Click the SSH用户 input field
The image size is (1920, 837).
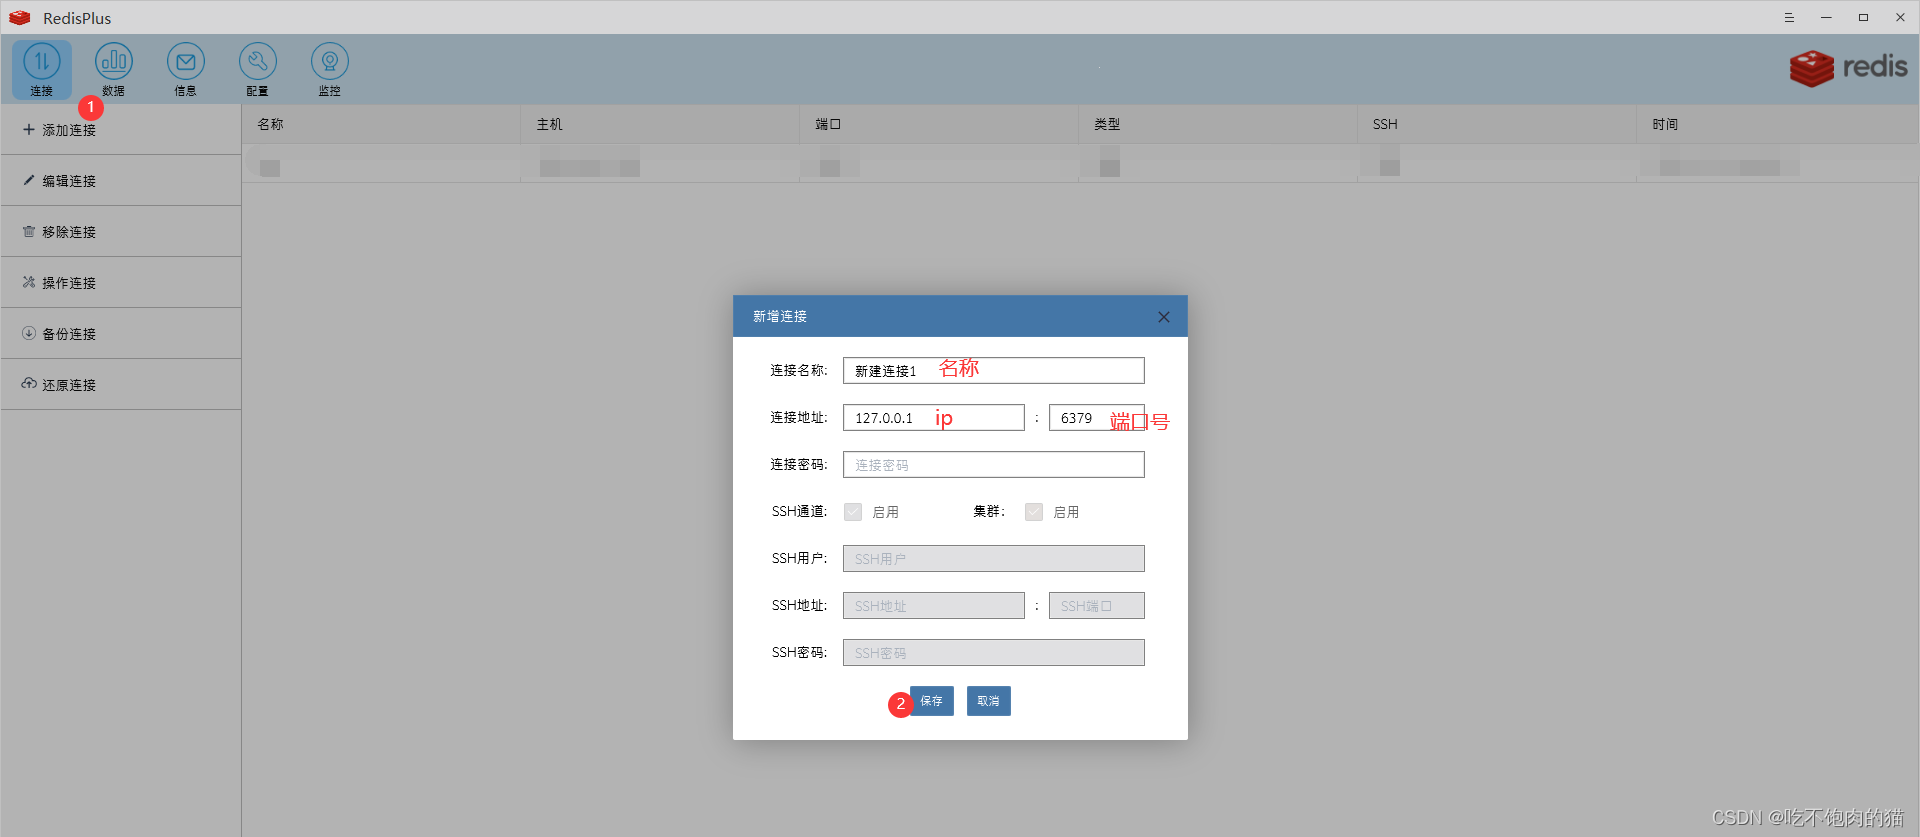click(994, 559)
